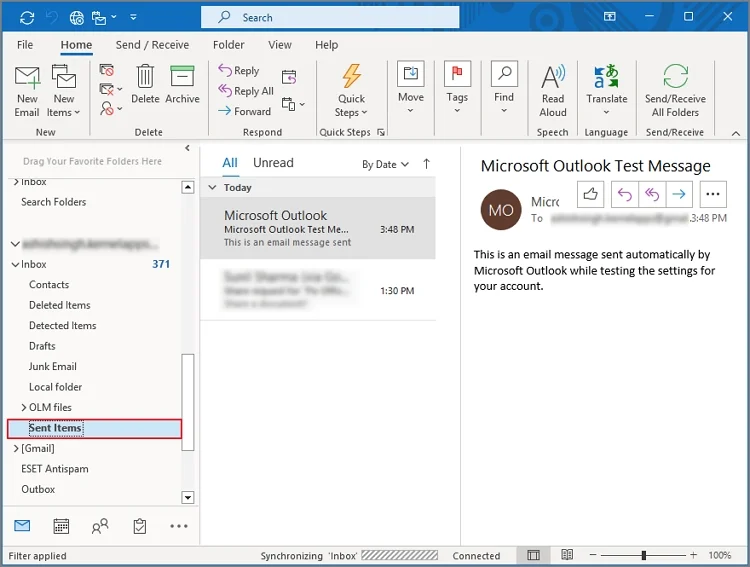
Task: Switch to Tasks view icon
Action: tap(139, 526)
